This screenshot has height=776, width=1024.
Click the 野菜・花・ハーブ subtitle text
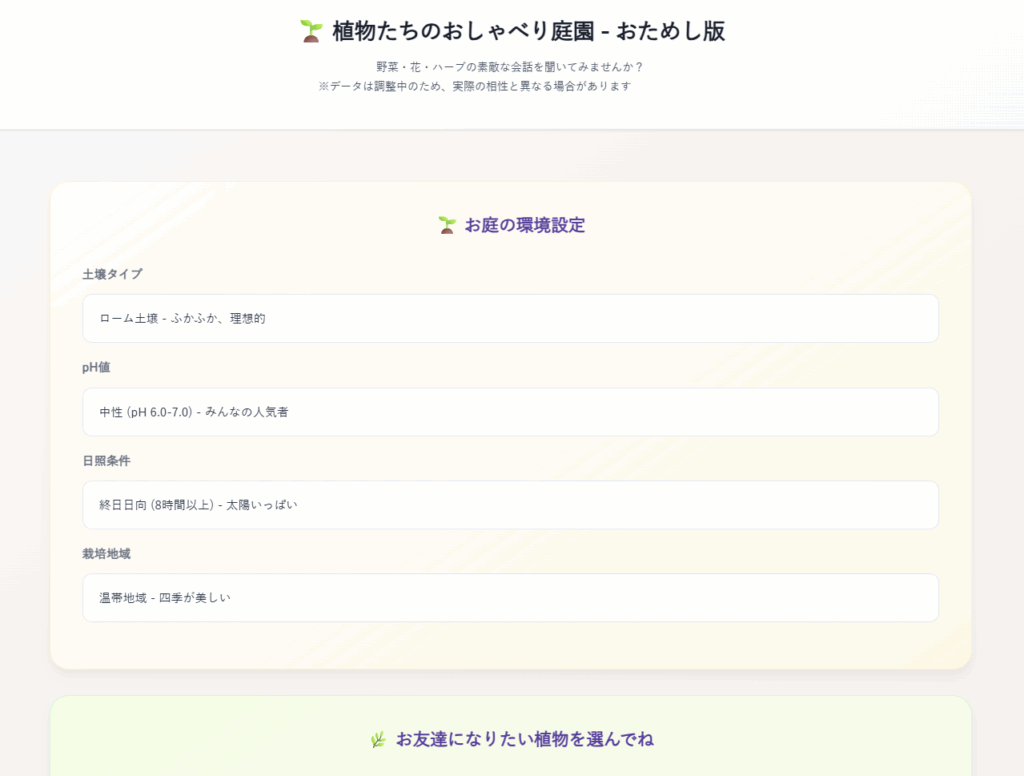(x=509, y=67)
